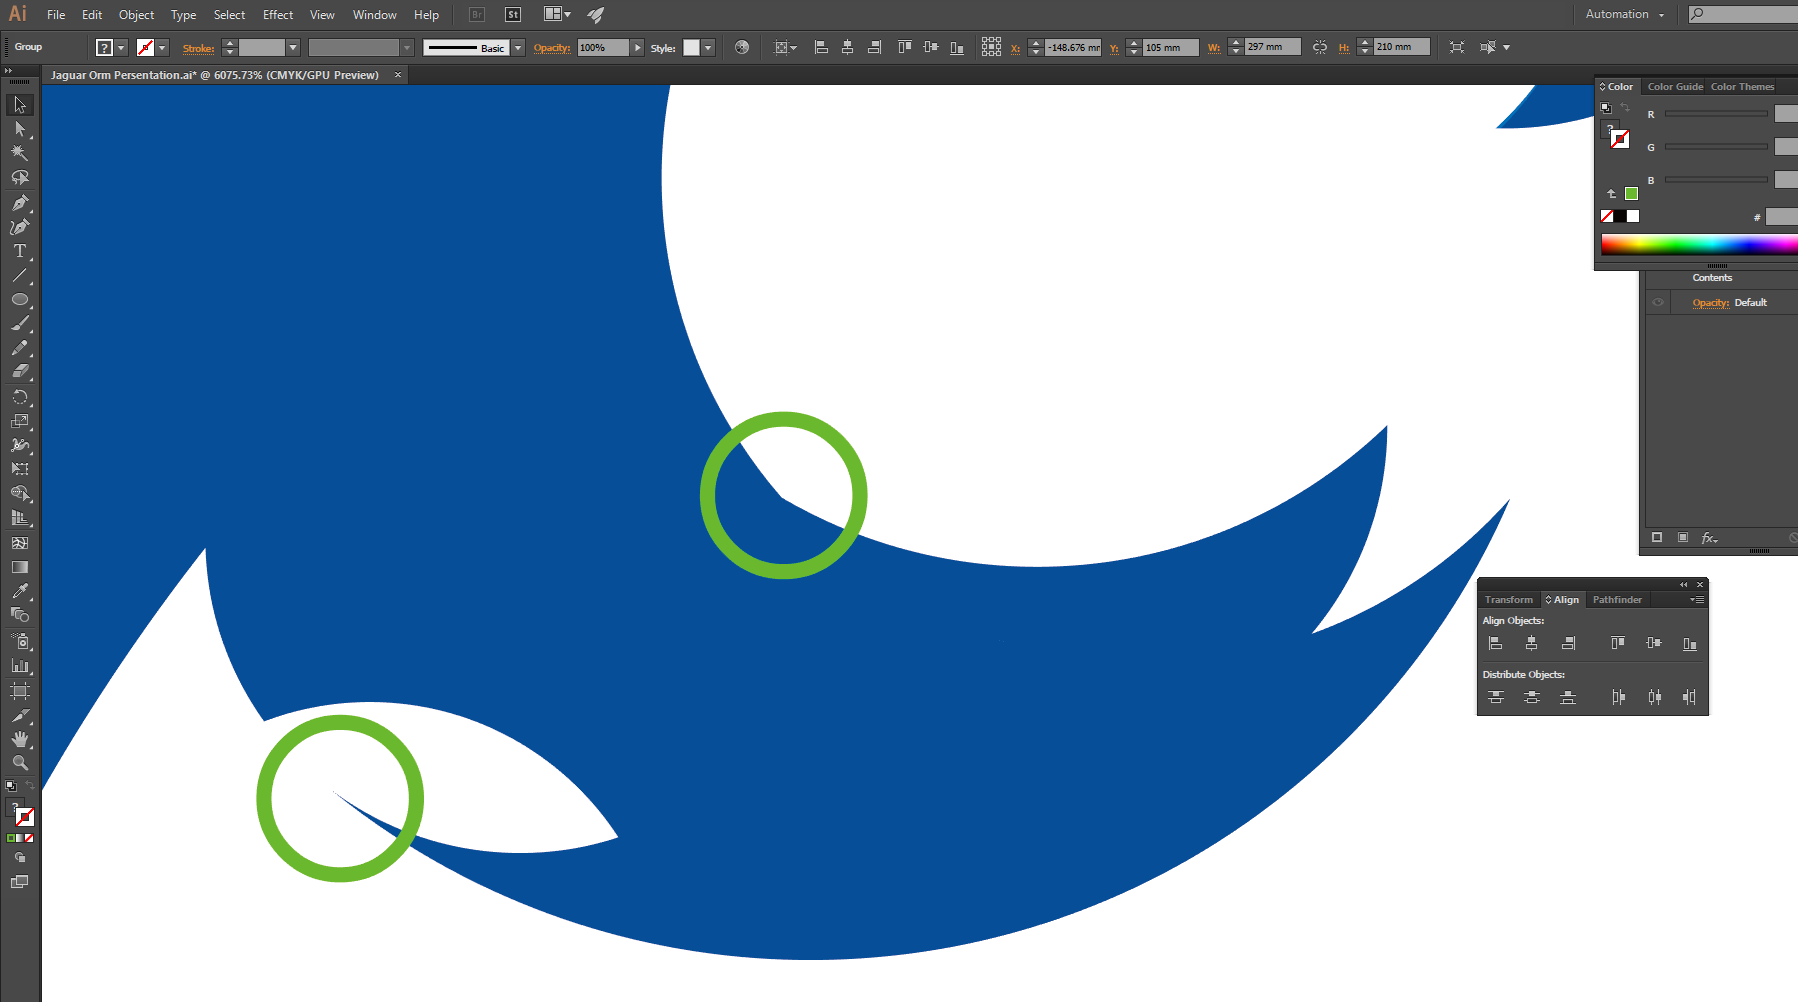The width and height of the screenshot is (1798, 1002).
Task: Click the Stroke: link in control bar
Action: tap(198, 48)
